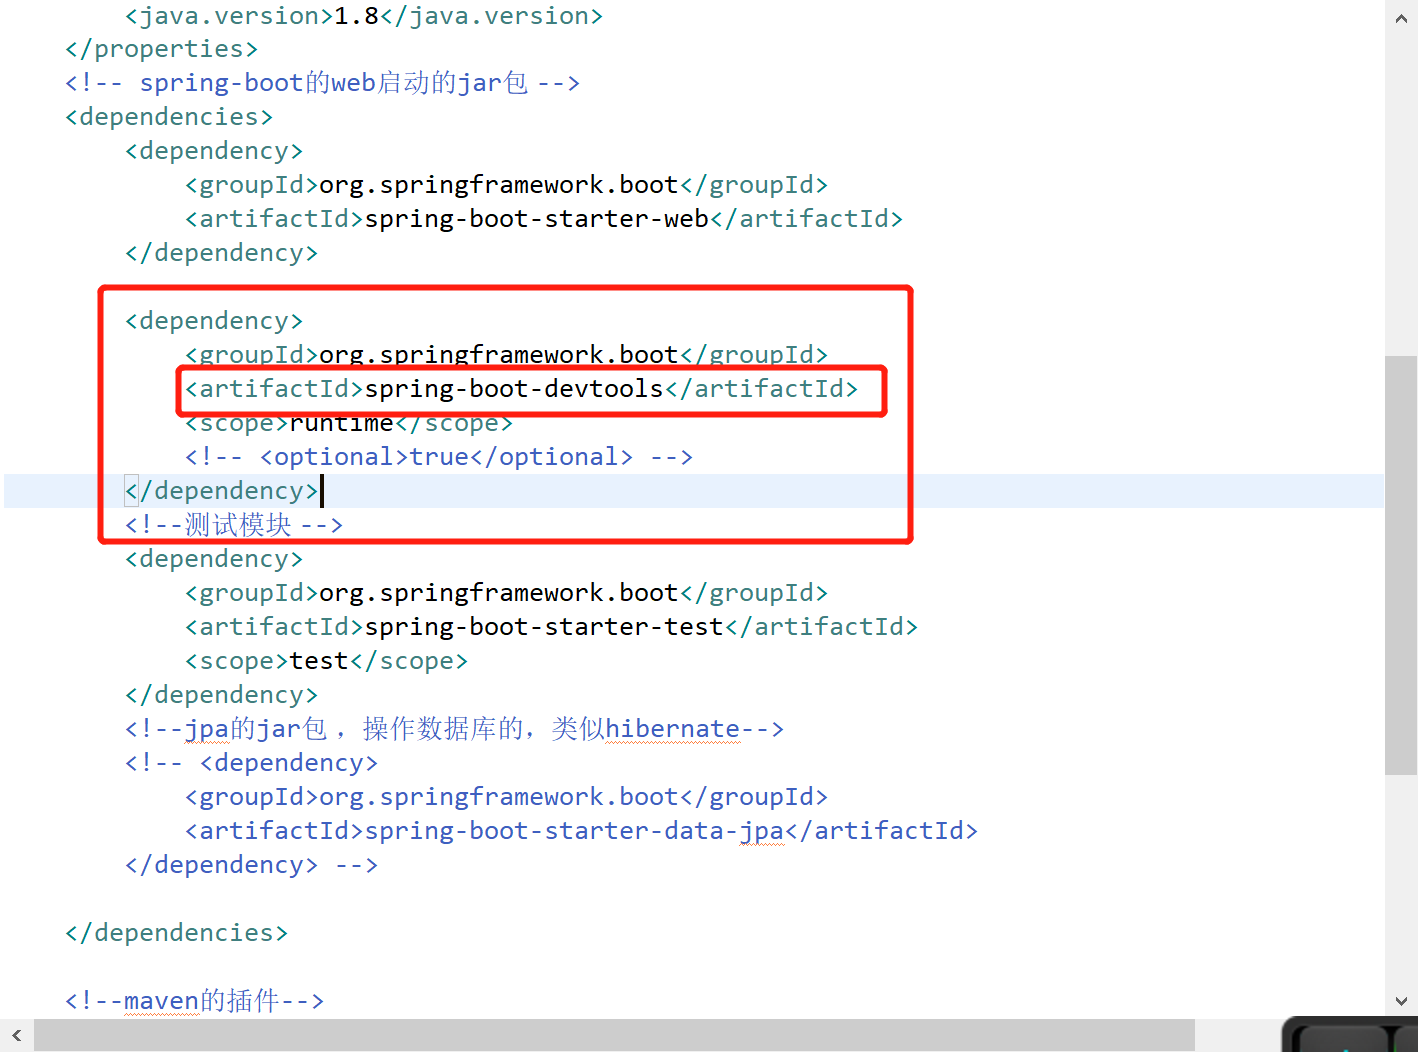Click the </dependency> tag on the highlighted line
This screenshot has width=1418, height=1052.
tap(222, 491)
